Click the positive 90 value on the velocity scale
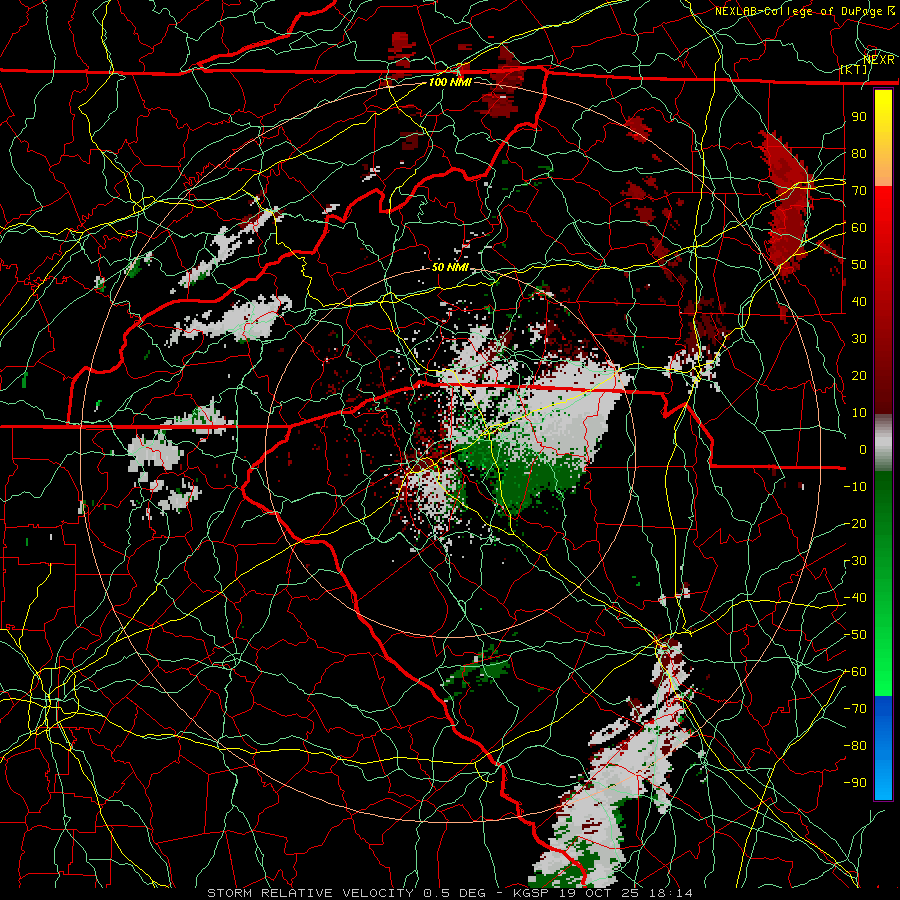The image size is (900, 900). 859,117
